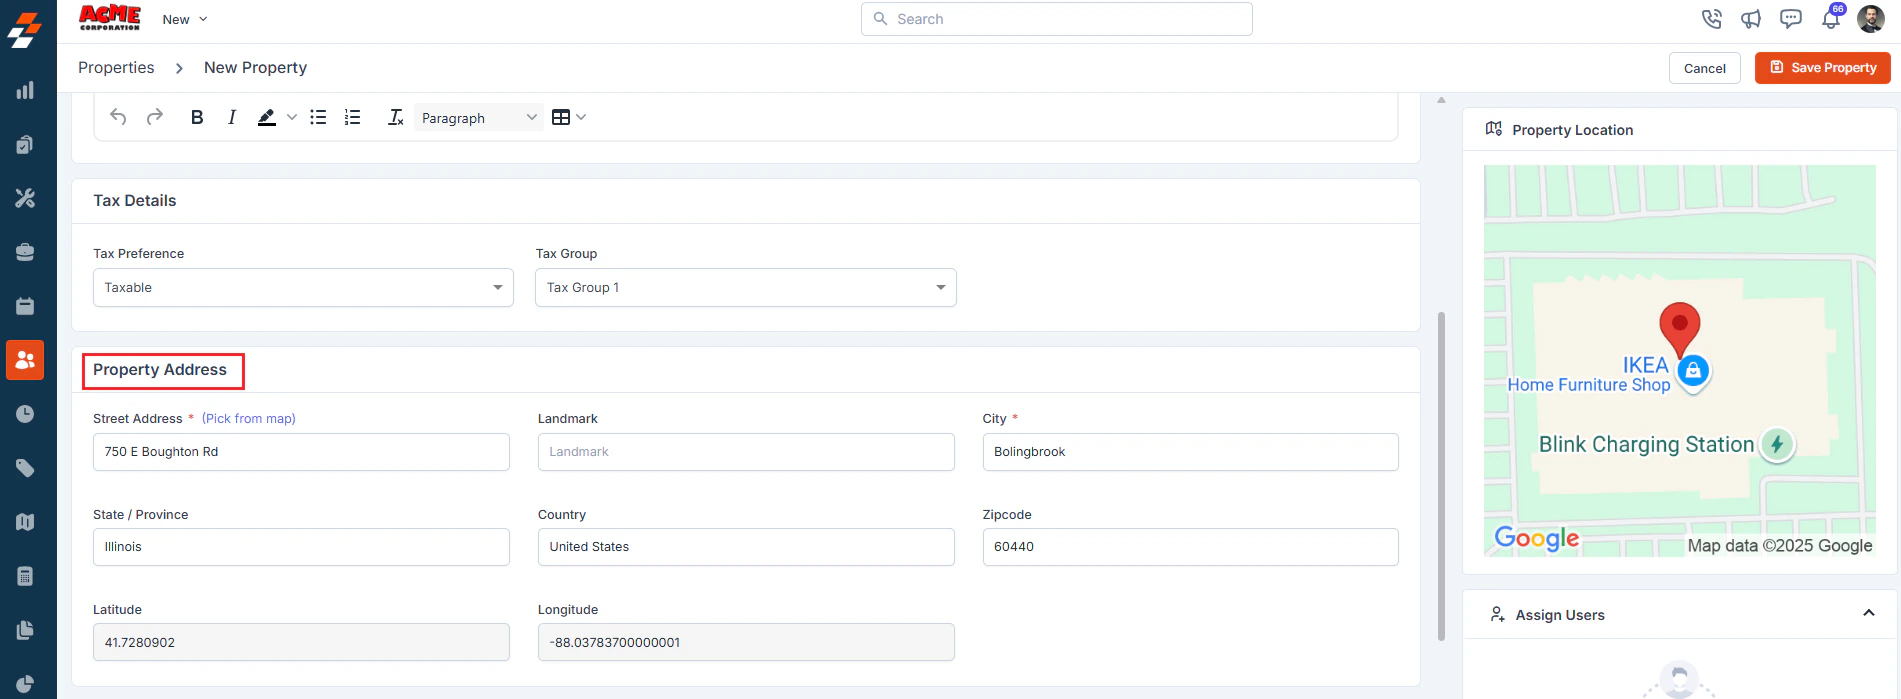Insert a numbered list
Screen dimensions: 1901x699
[x=352, y=117]
